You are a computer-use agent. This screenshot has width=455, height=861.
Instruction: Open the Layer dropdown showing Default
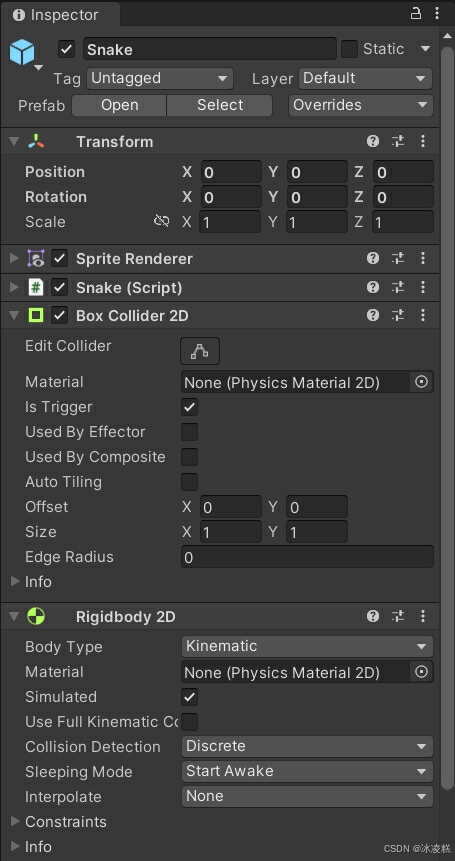pyautogui.click(x=366, y=79)
